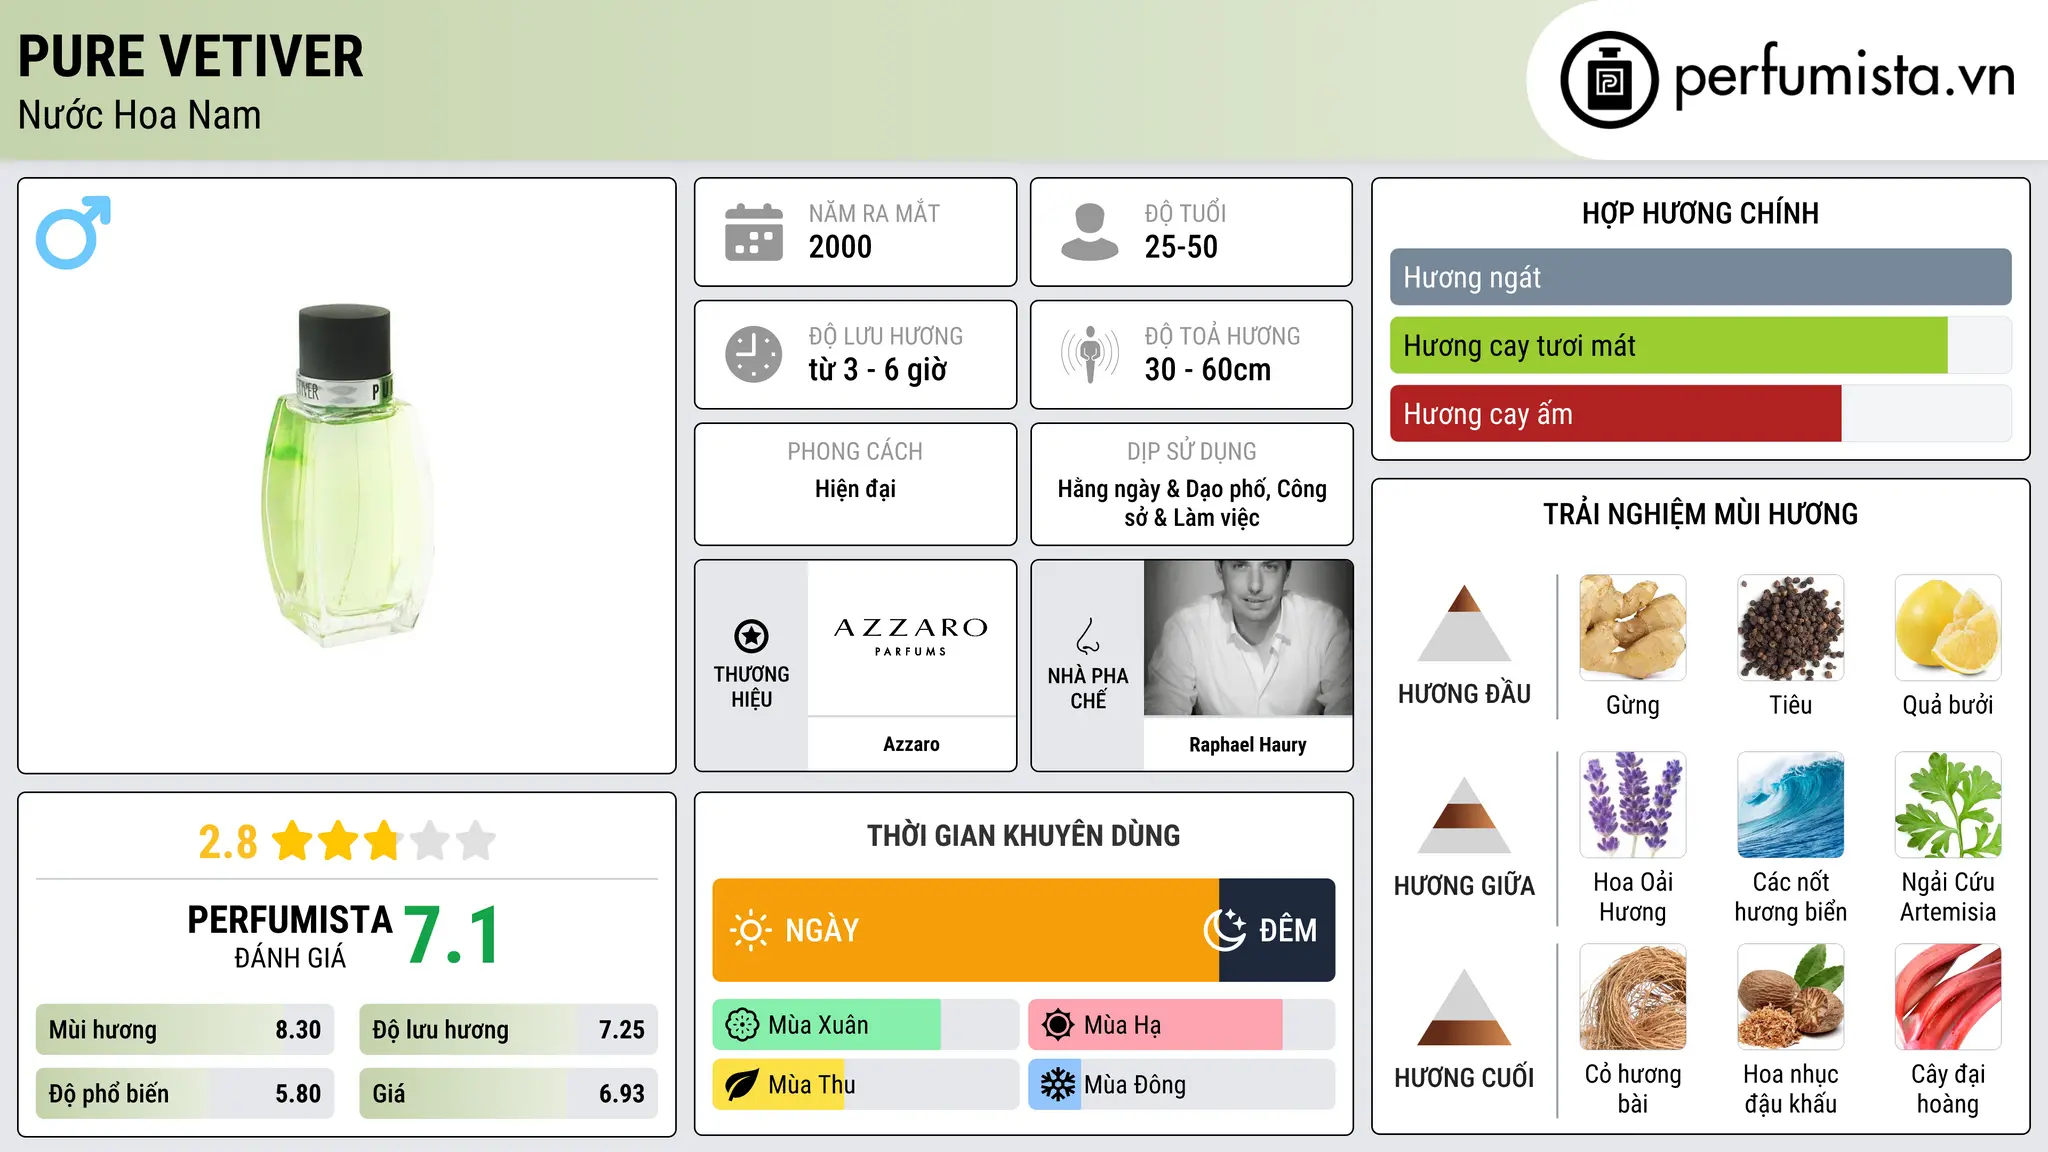Click the Hương cay tươi mát accord bar

coord(1701,345)
